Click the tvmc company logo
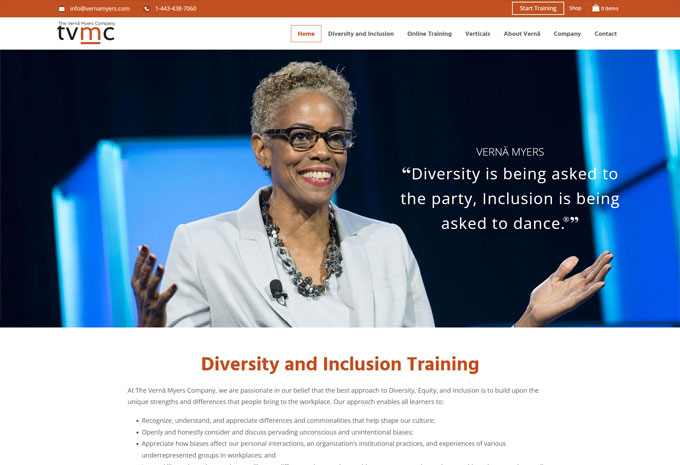Viewport: 680px width, 465px height. tap(86, 33)
